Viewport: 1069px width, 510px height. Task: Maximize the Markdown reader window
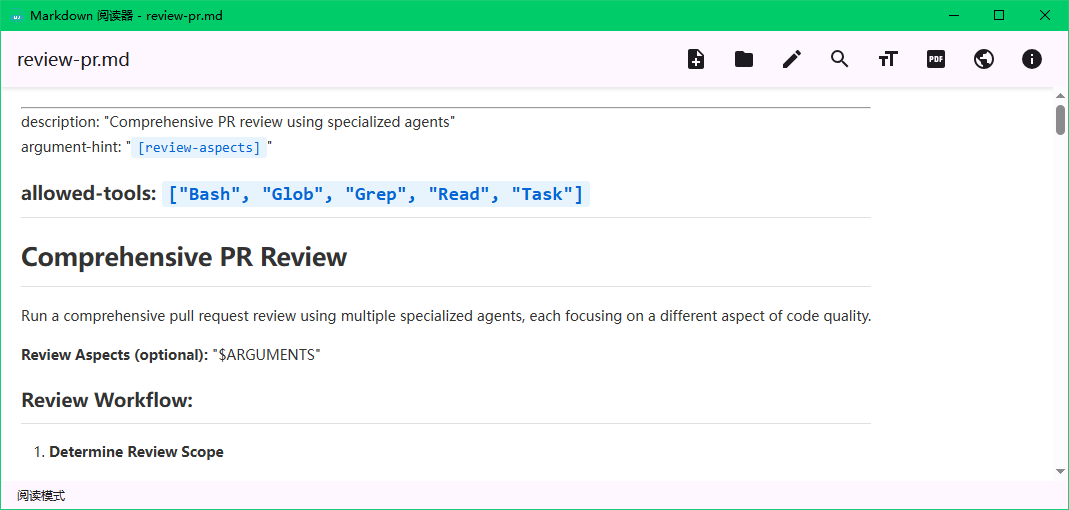(999, 15)
